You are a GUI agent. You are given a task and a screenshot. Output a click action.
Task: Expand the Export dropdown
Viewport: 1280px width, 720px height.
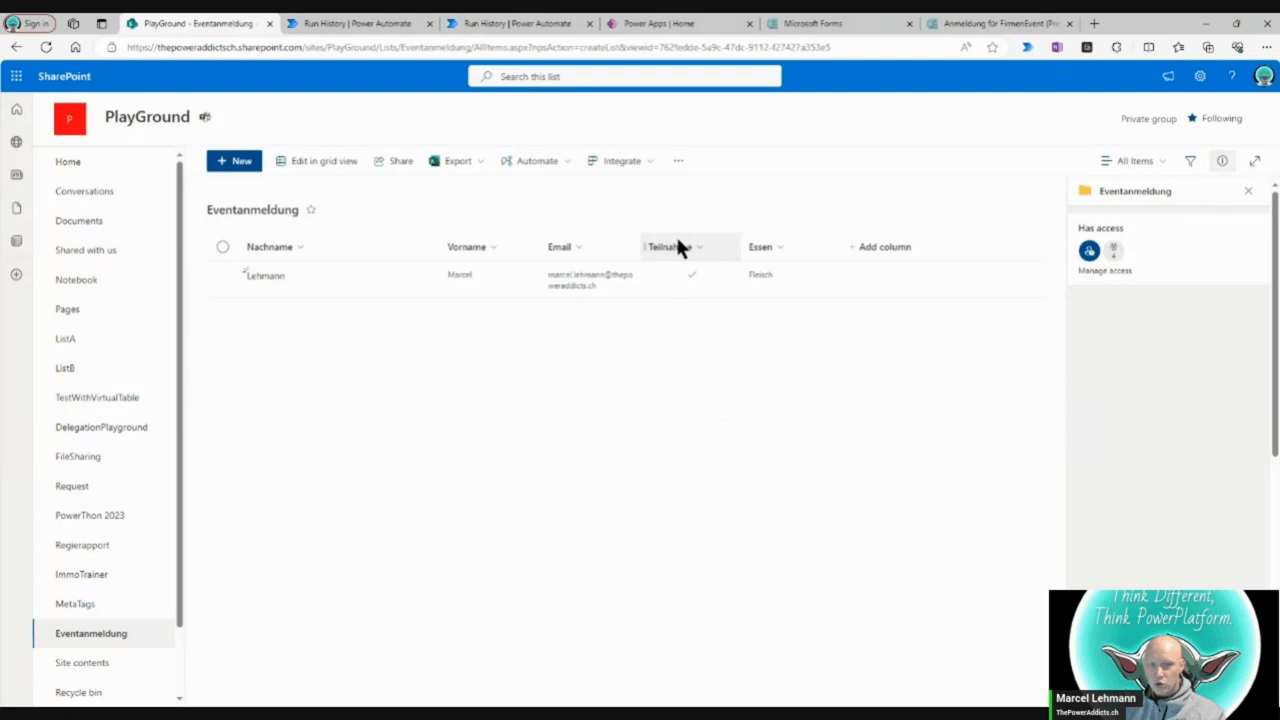pyautogui.click(x=456, y=161)
